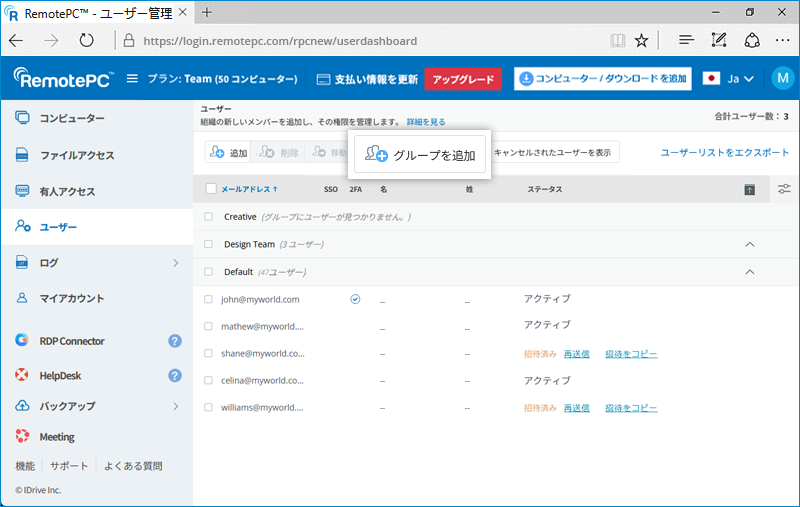The height and width of the screenshot is (507, 800).
Task: Check the Creative group checkbox
Action: click(x=208, y=217)
